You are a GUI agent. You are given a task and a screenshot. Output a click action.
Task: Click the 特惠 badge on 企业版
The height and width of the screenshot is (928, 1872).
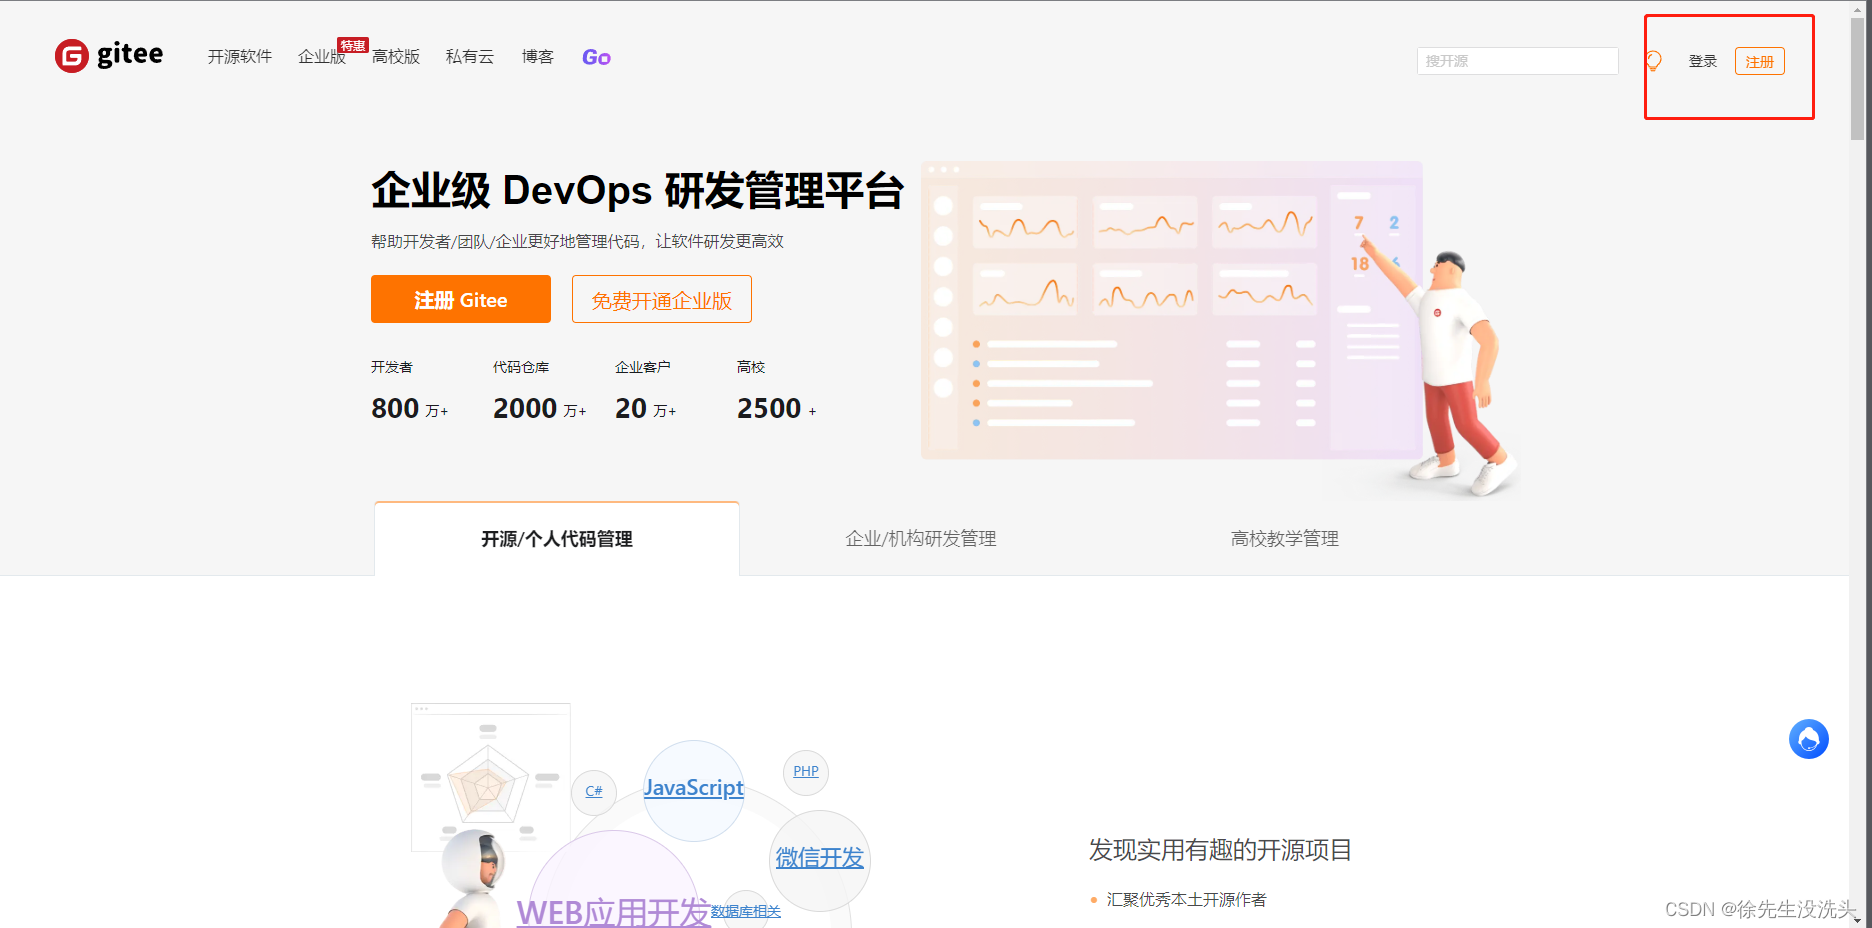353,45
